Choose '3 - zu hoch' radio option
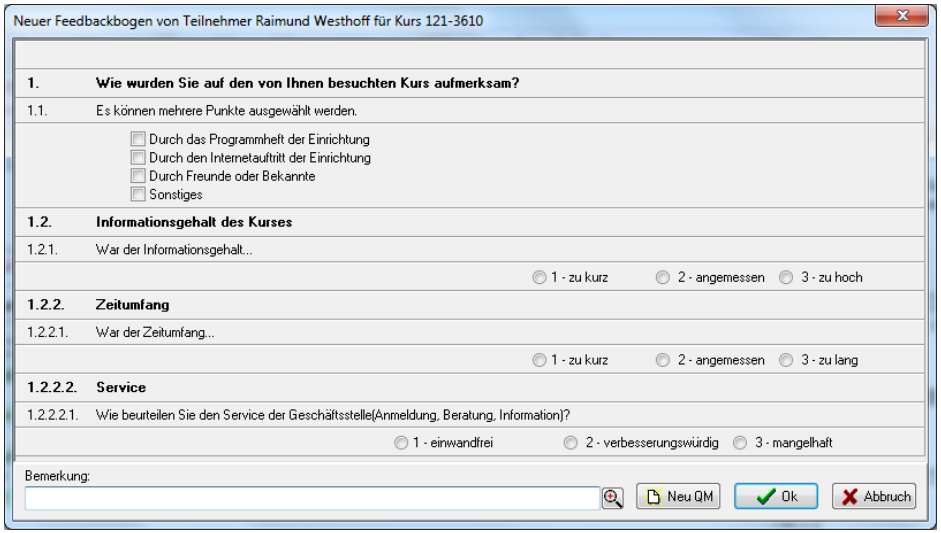This screenshot has width=941, height=533. [x=786, y=277]
